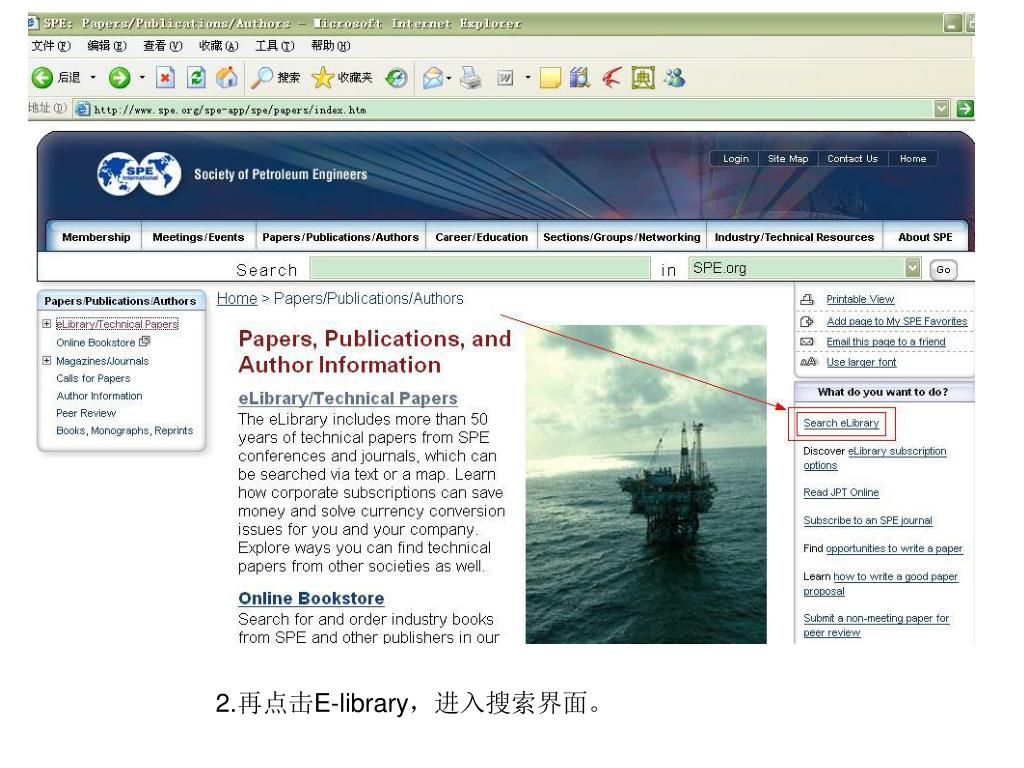1024x768 pixels.
Task: Open dropdown arrow next to Word edit icon
Action: 528,78
